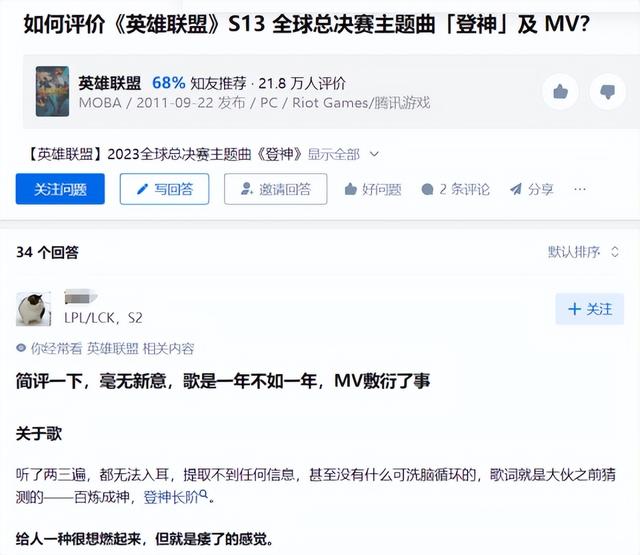Click the thumbs-down not recommend icon
The image size is (640, 555).
click(x=607, y=92)
